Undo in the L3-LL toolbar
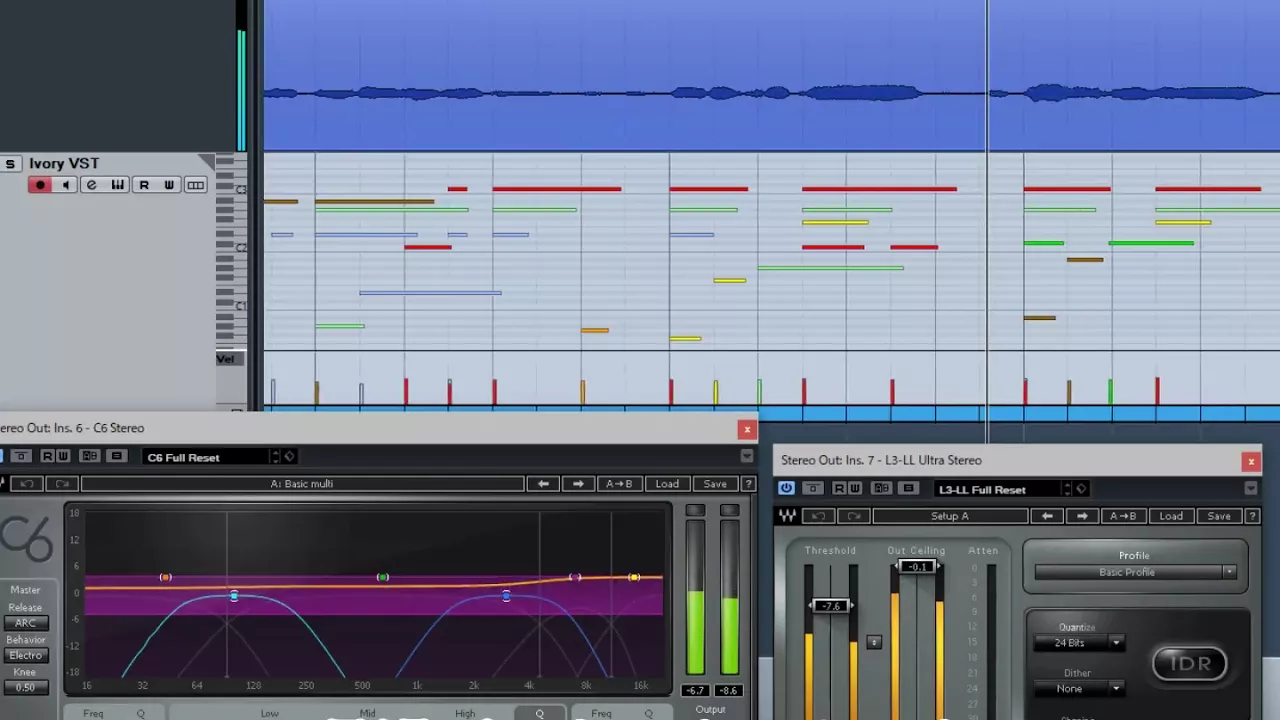This screenshot has height=720, width=1280. (819, 516)
